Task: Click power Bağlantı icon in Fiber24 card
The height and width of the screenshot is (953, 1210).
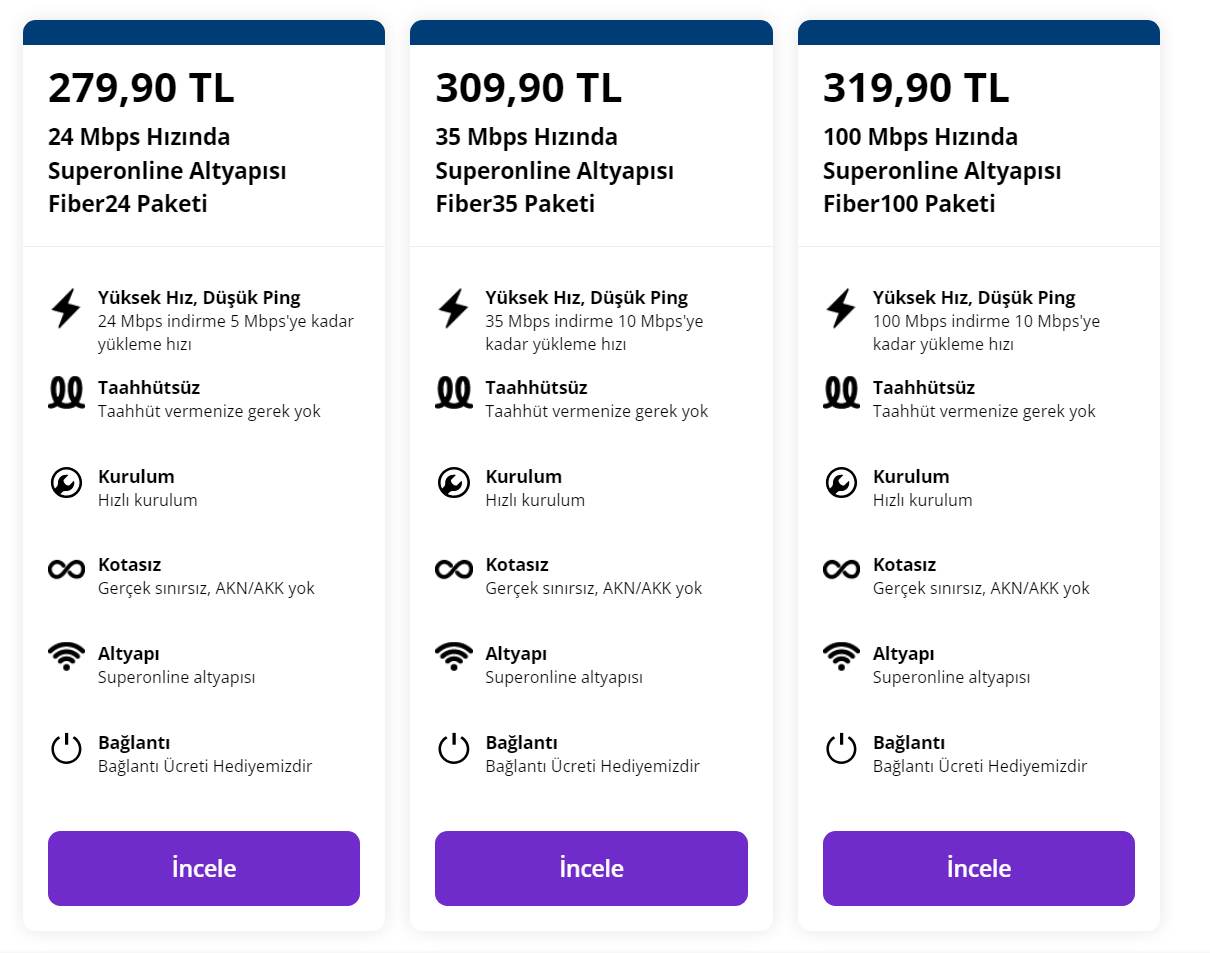Action: click(66, 748)
